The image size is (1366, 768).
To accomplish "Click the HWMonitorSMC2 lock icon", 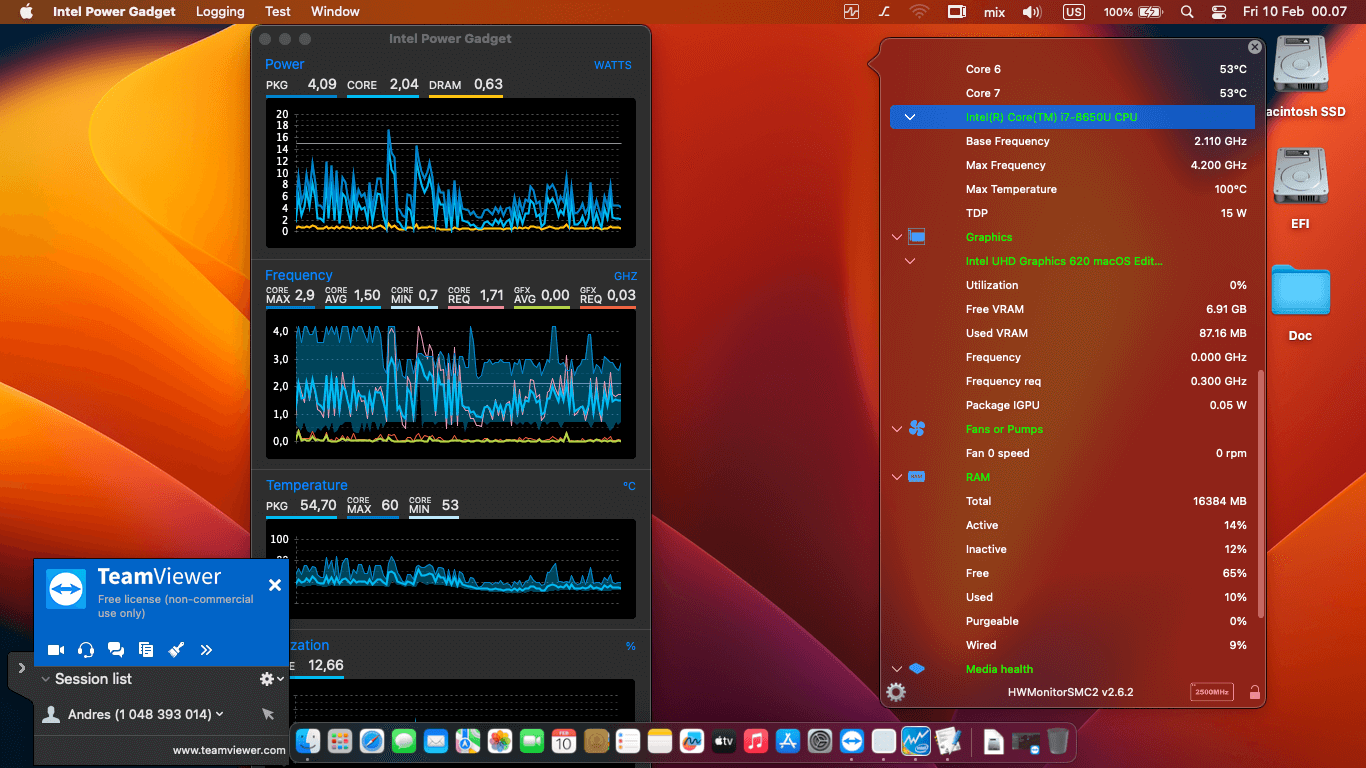I will coord(1254,692).
